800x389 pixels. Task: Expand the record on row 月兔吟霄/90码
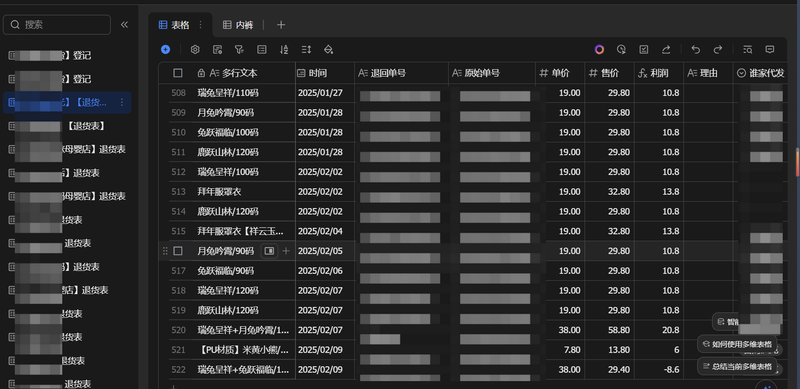[x=269, y=251]
